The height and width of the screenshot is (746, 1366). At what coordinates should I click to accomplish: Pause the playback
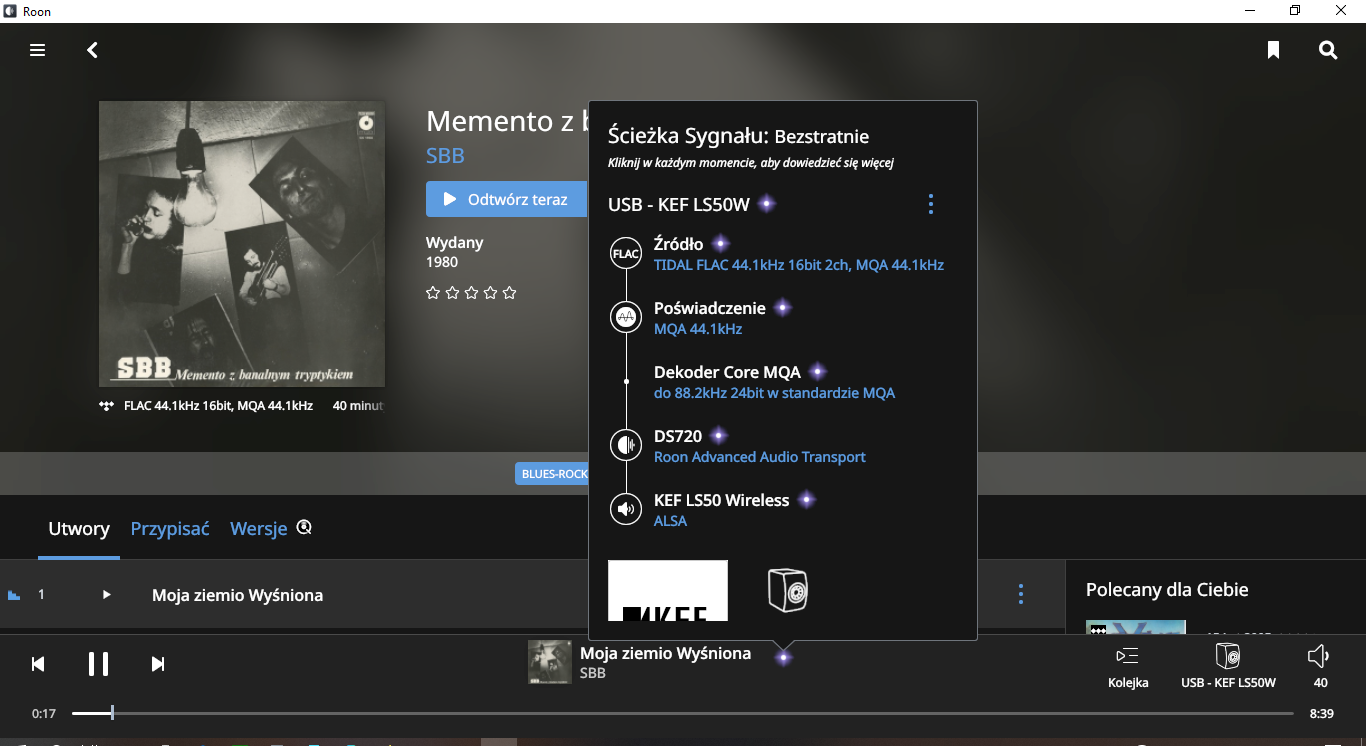click(x=98, y=664)
